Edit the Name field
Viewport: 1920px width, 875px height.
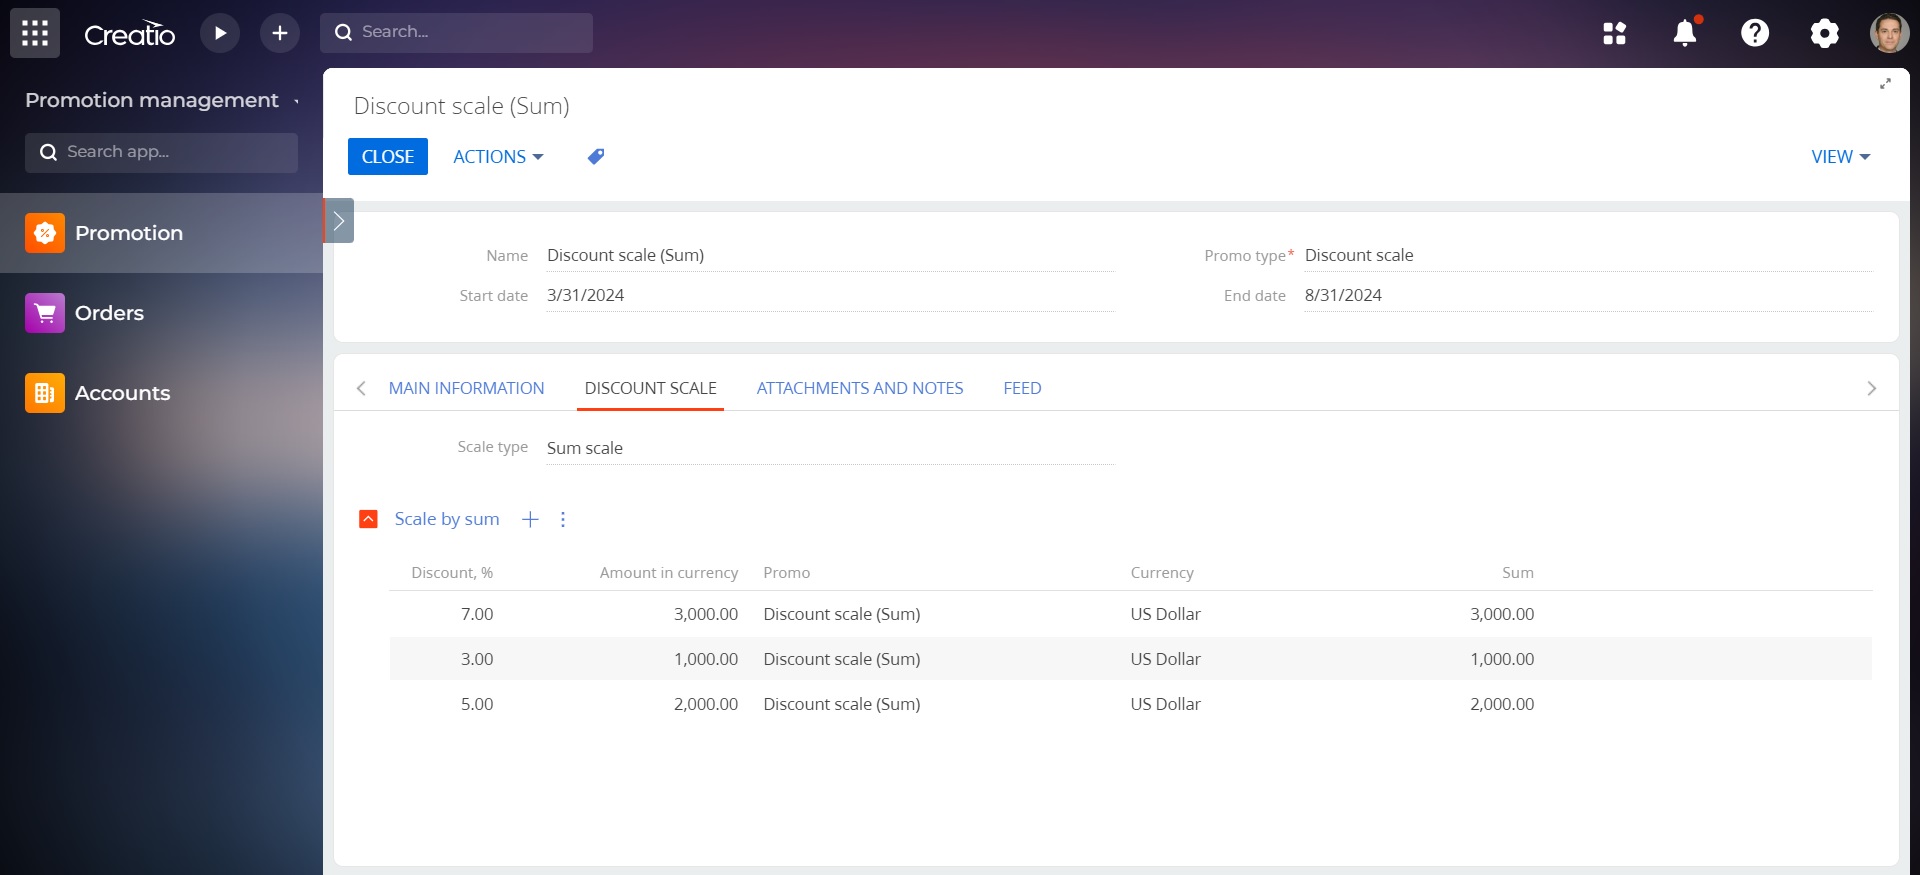[830, 256]
